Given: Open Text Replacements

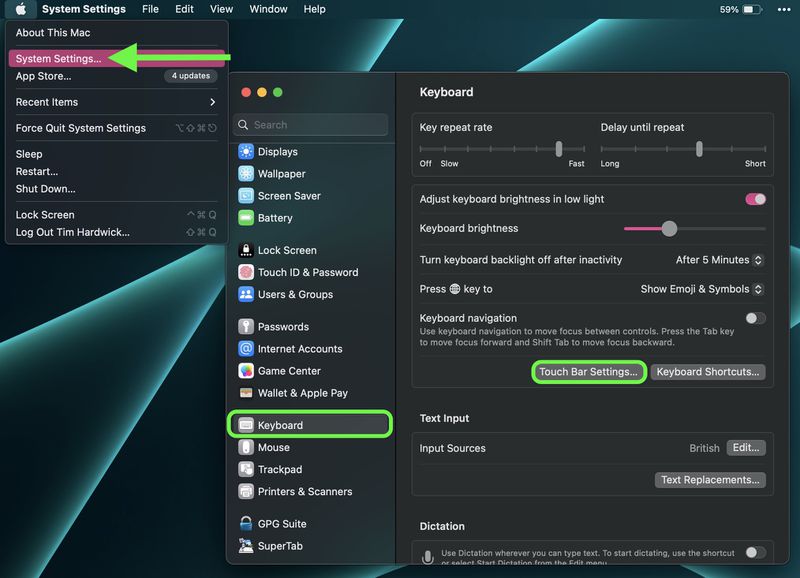Looking at the screenshot, I should [710, 480].
